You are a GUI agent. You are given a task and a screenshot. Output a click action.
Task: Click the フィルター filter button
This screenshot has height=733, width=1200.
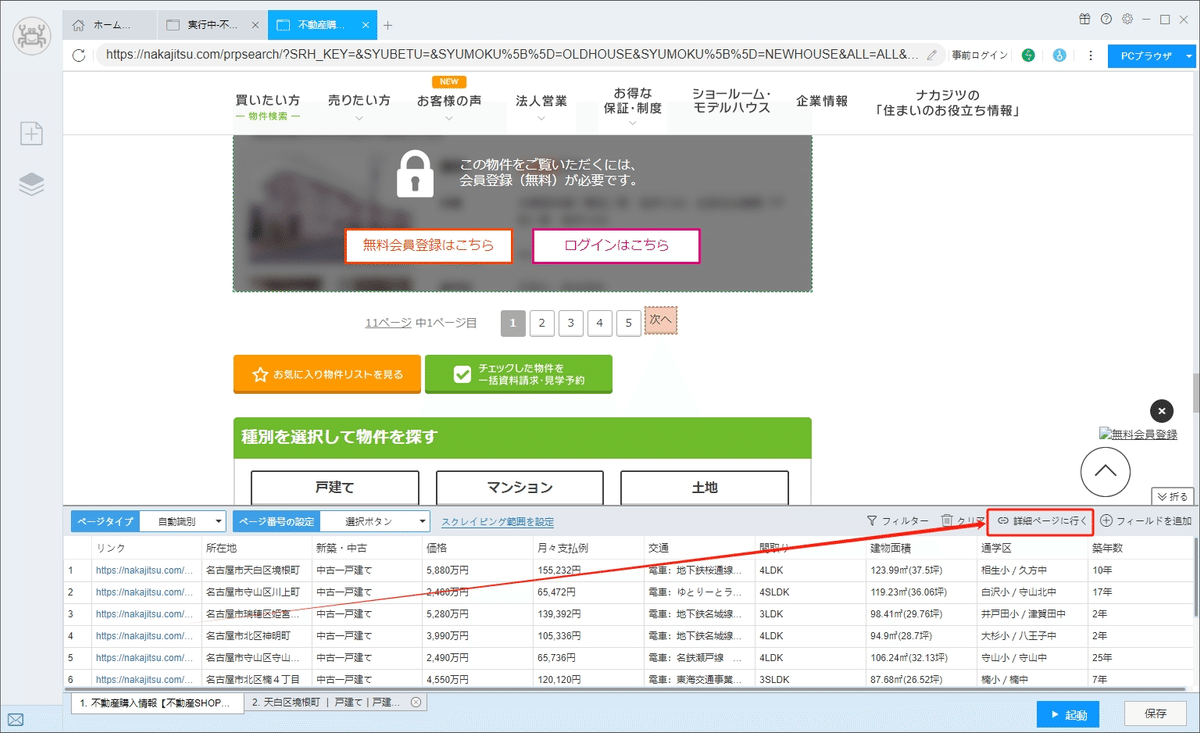click(x=897, y=521)
